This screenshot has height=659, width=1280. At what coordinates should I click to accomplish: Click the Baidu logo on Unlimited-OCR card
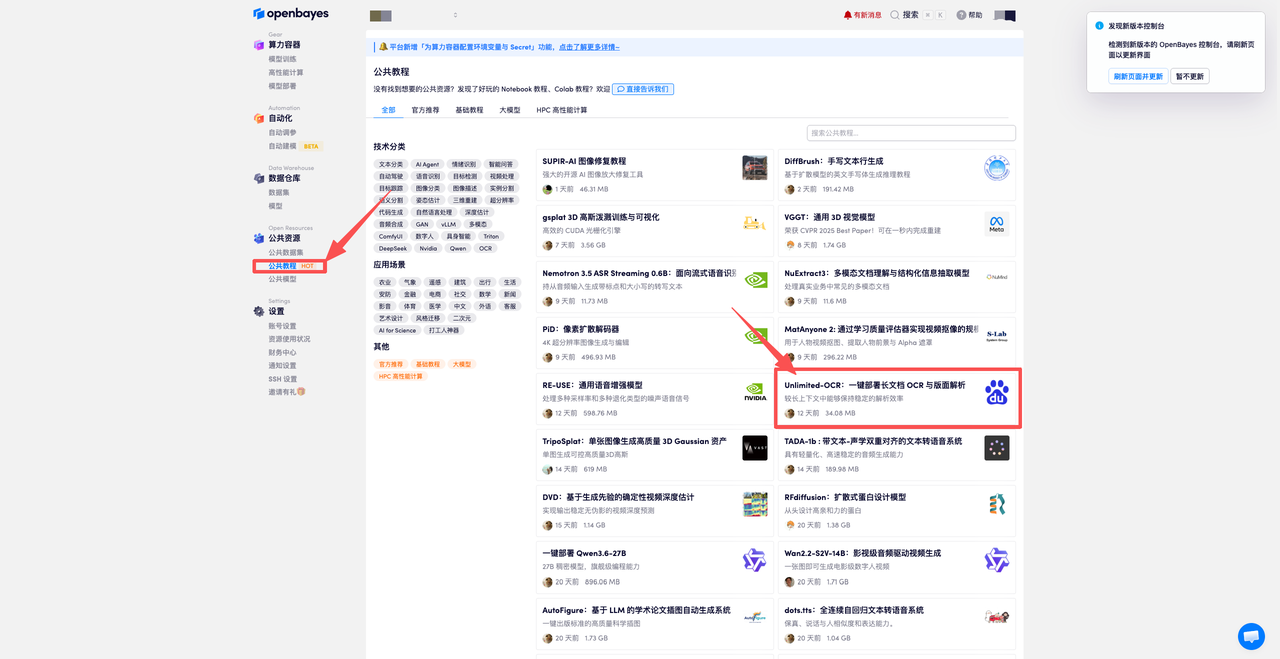point(996,392)
